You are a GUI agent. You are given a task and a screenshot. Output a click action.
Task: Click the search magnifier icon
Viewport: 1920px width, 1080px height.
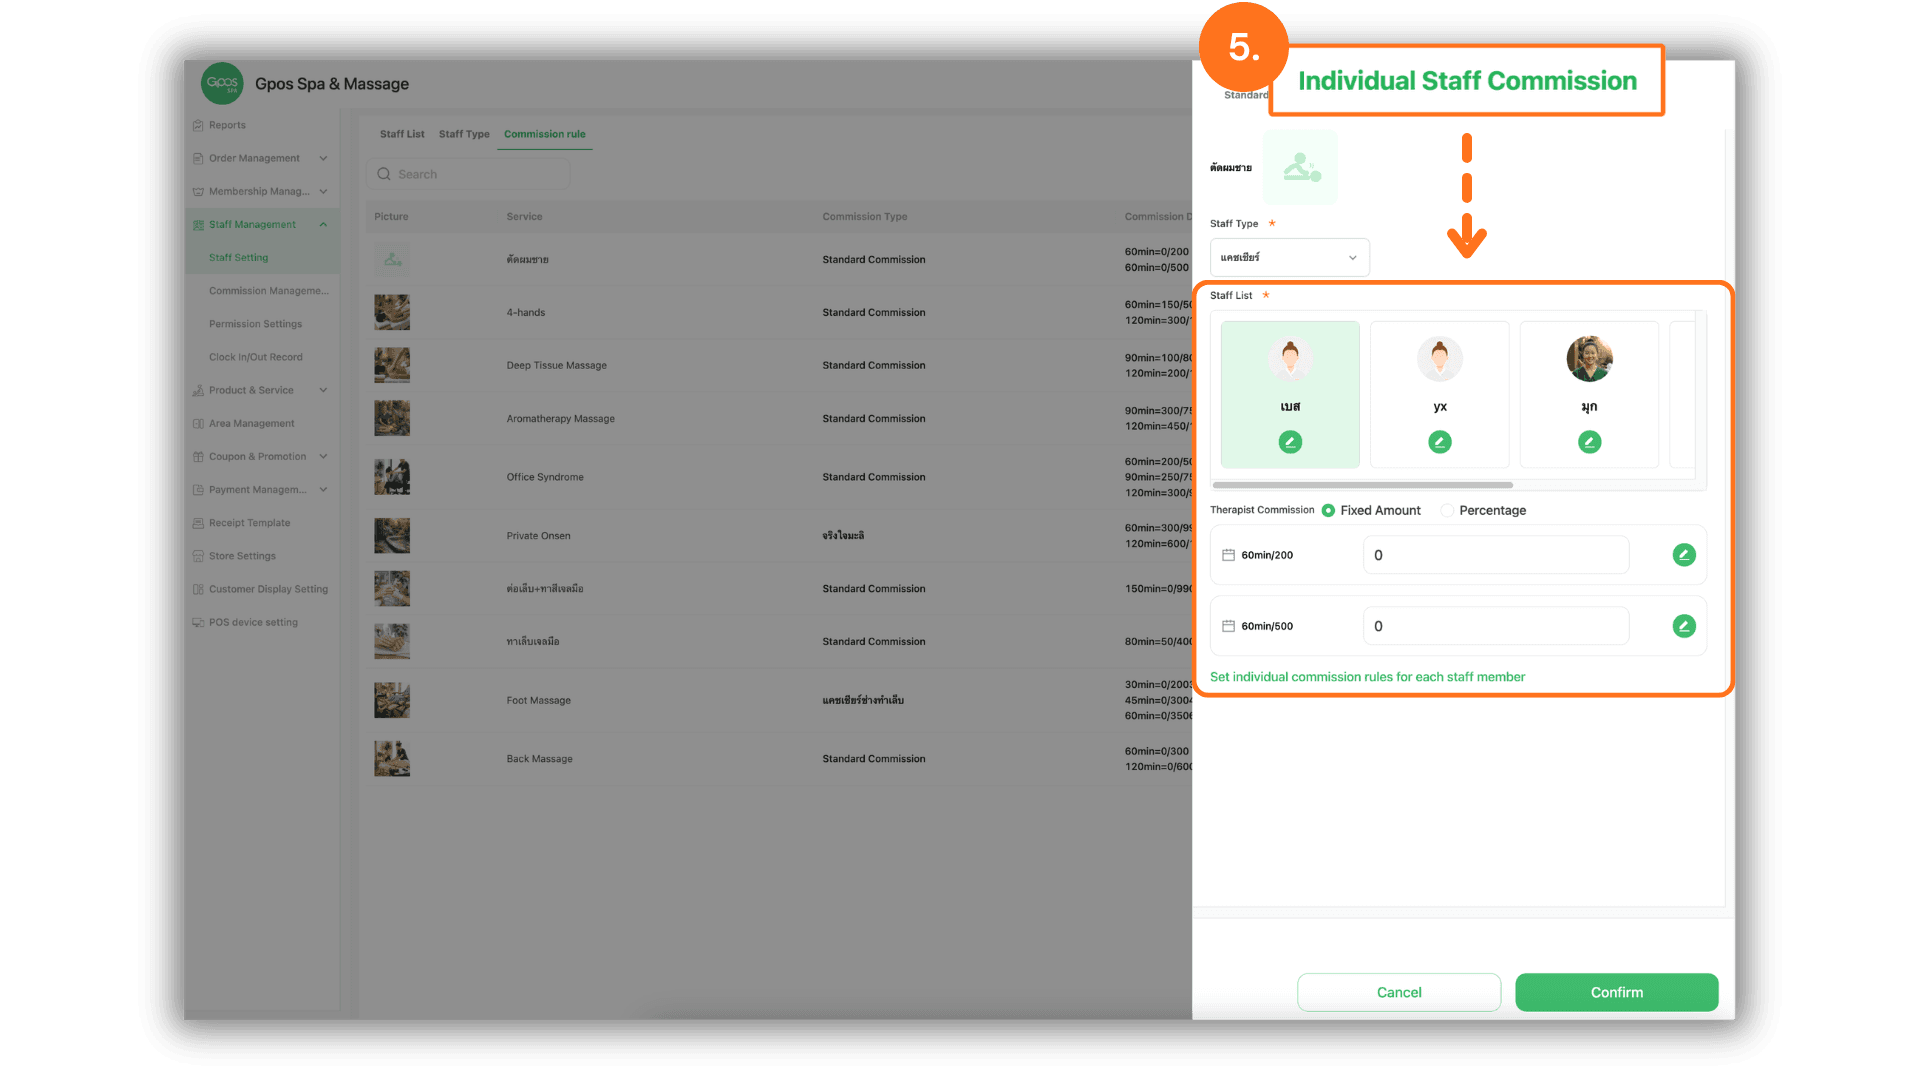pos(384,174)
